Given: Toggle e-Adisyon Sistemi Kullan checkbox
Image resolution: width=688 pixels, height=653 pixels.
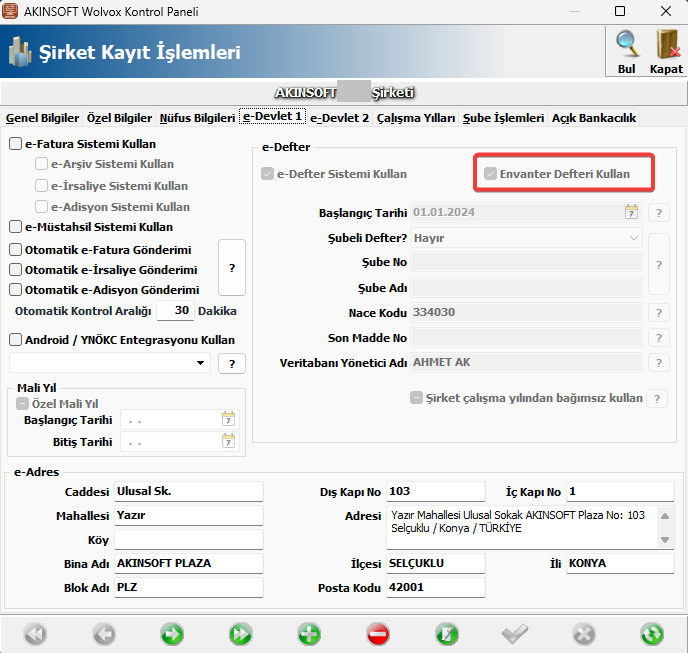Looking at the screenshot, I should [x=41, y=207].
